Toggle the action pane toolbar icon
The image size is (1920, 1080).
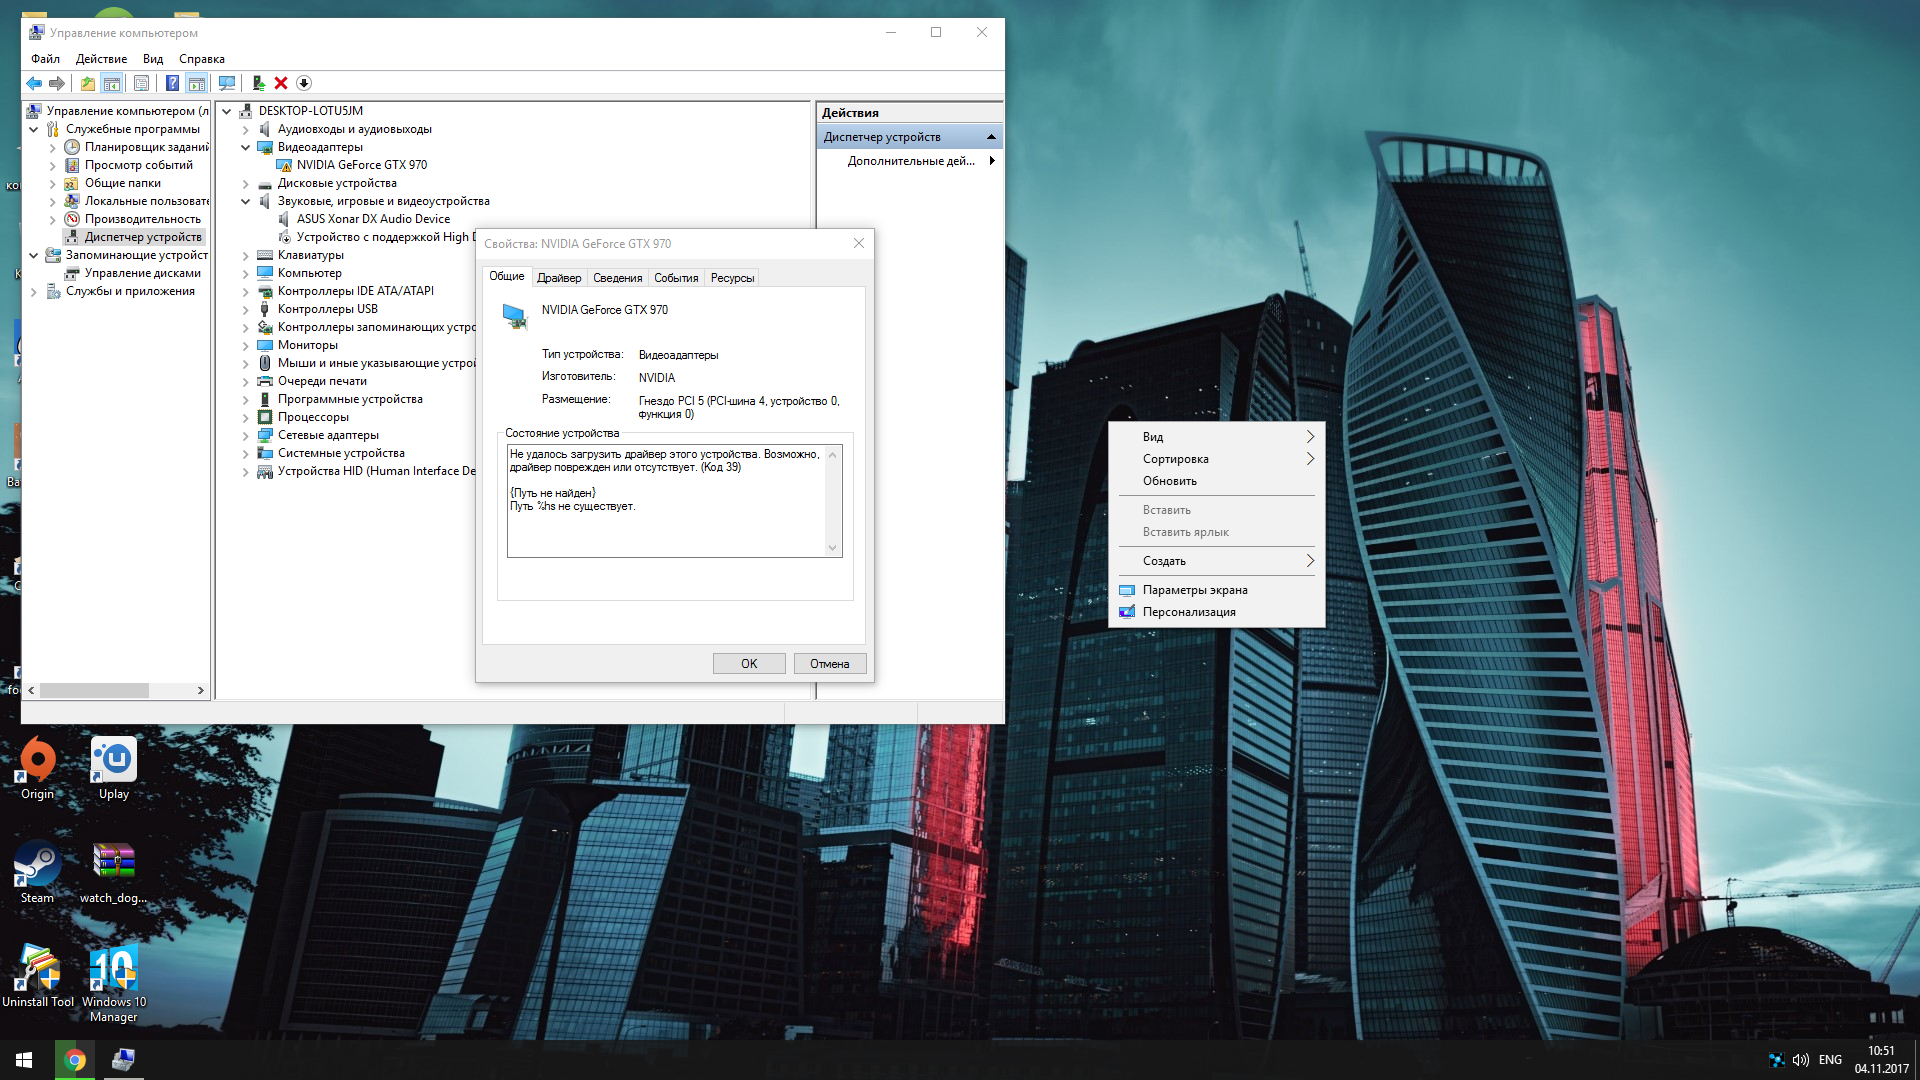(x=197, y=83)
